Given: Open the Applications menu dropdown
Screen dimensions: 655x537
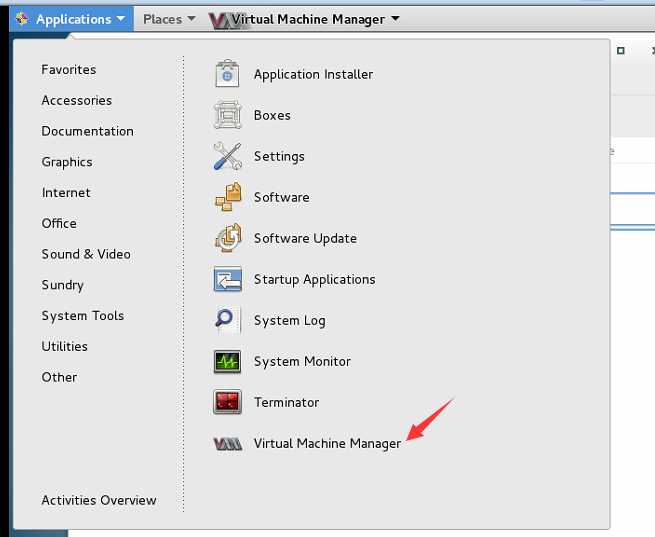Looking at the screenshot, I should click(71, 19).
